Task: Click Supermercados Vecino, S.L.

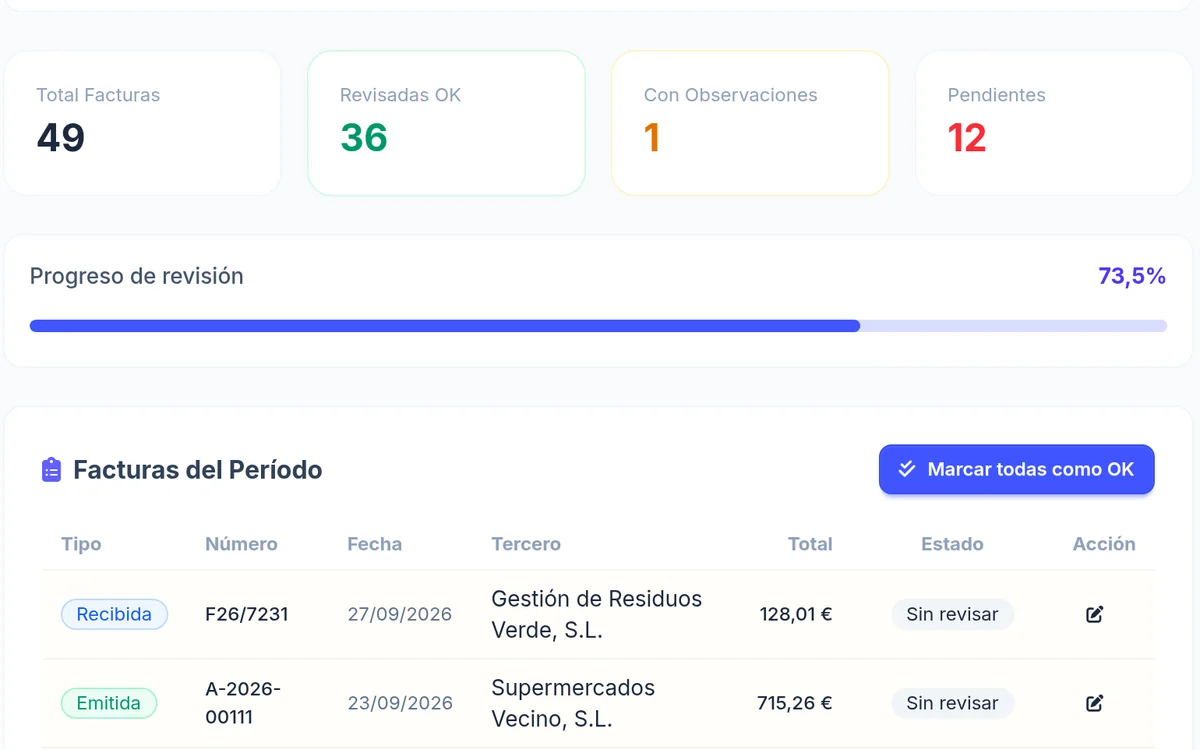Action: (573, 703)
